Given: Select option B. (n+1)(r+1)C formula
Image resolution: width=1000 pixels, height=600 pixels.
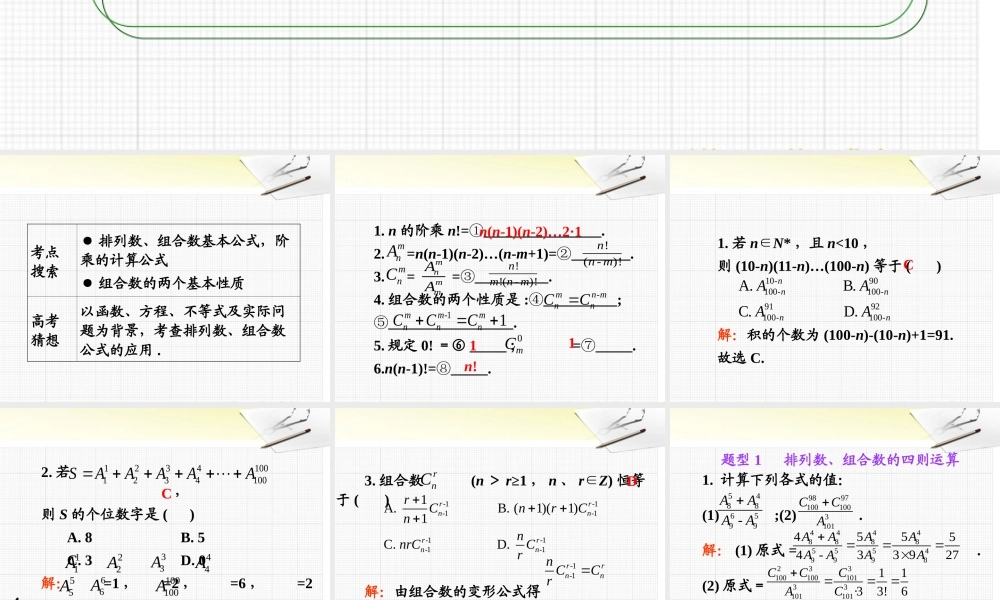Looking at the screenshot, I should [548, 509].
